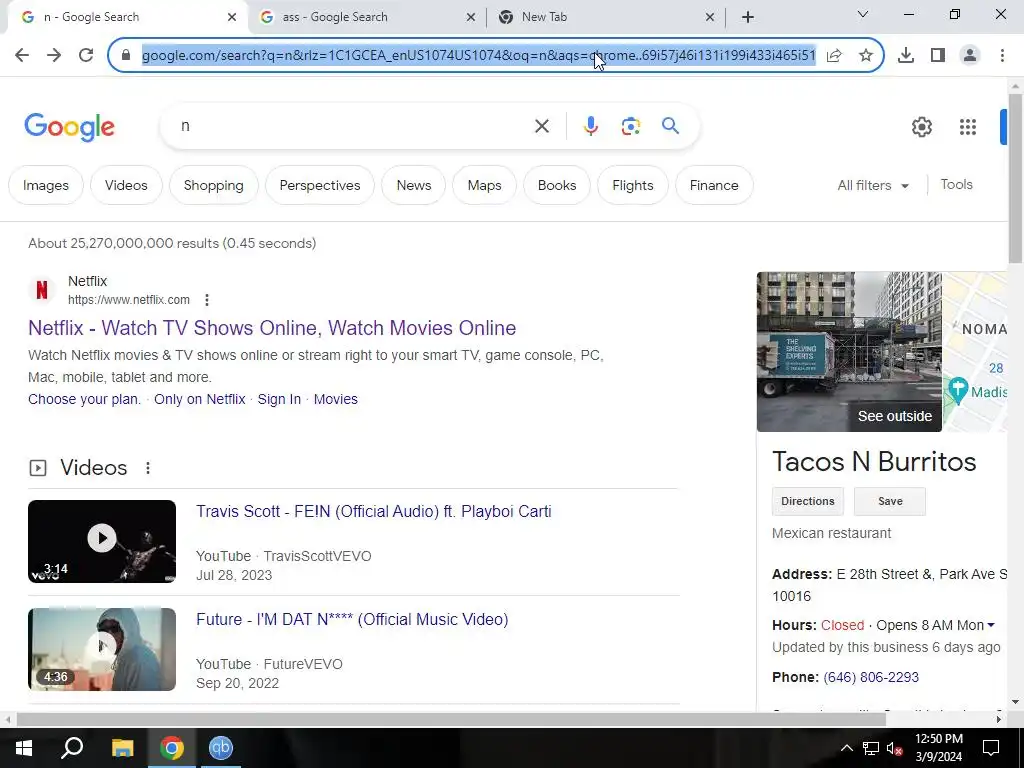
Task: Open Travis Scott FE!N video link
Action: [374, 511]
